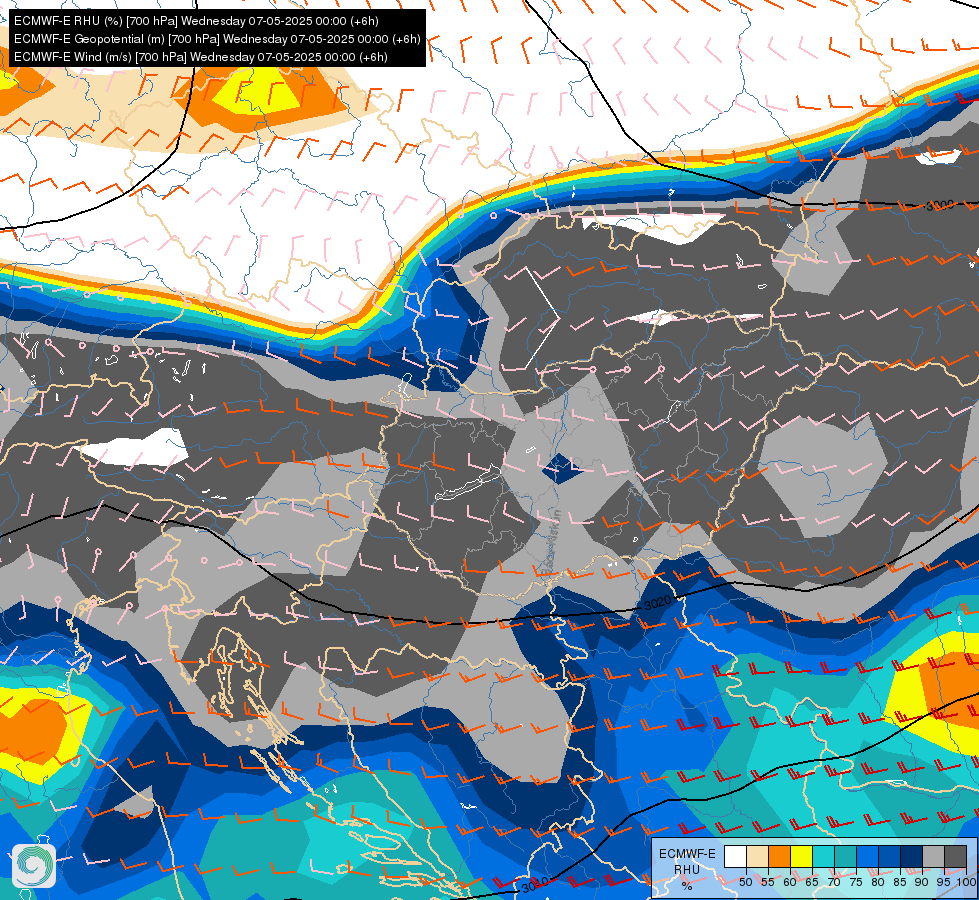The width and height of the screenshot is (979, 900).
Task: Select the bright blue 75–80% legend swatch
Action: tap(867, 857)
